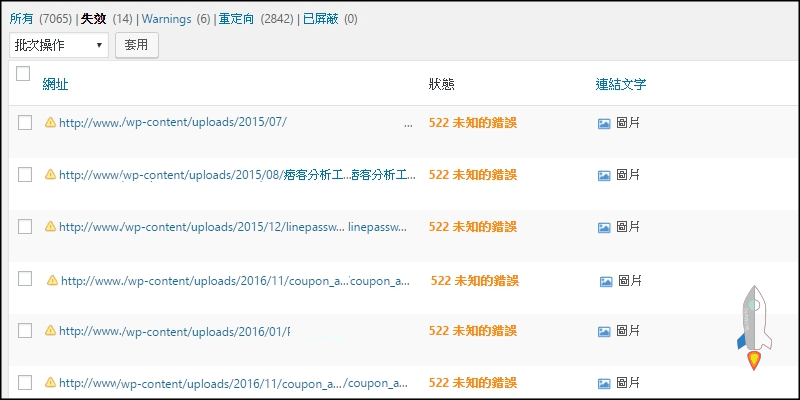Select checkbox for the 2015/12 linepassw row
This screenshot has height=400, width=800.
[25, 226]
